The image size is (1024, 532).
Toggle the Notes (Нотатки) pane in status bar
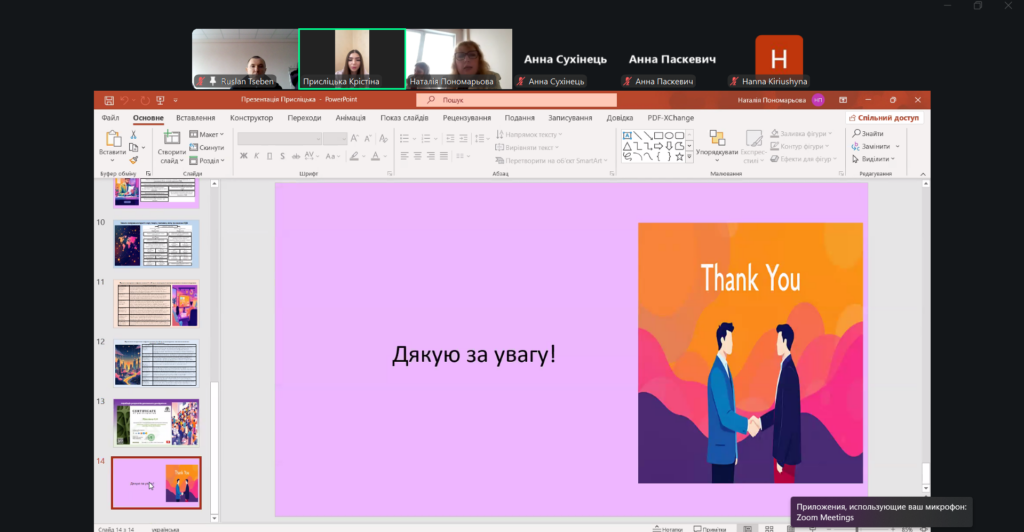(x=665, y=528)
